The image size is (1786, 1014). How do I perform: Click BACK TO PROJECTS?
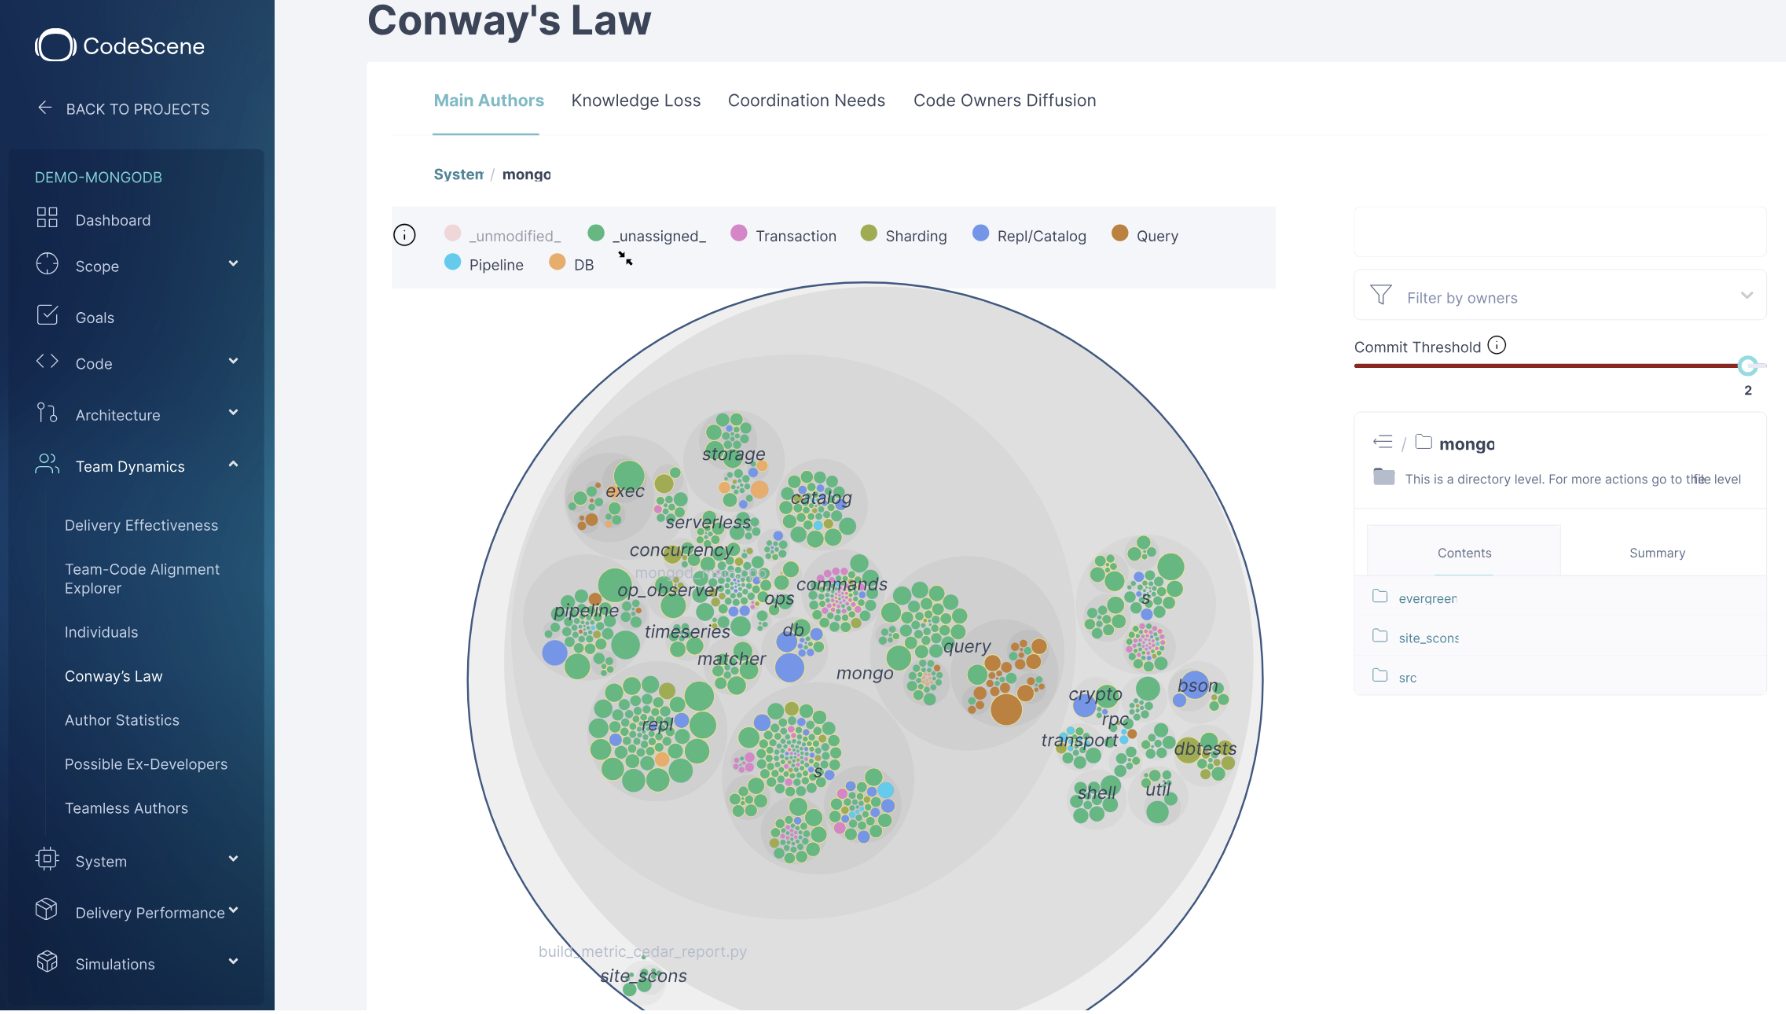137,108
